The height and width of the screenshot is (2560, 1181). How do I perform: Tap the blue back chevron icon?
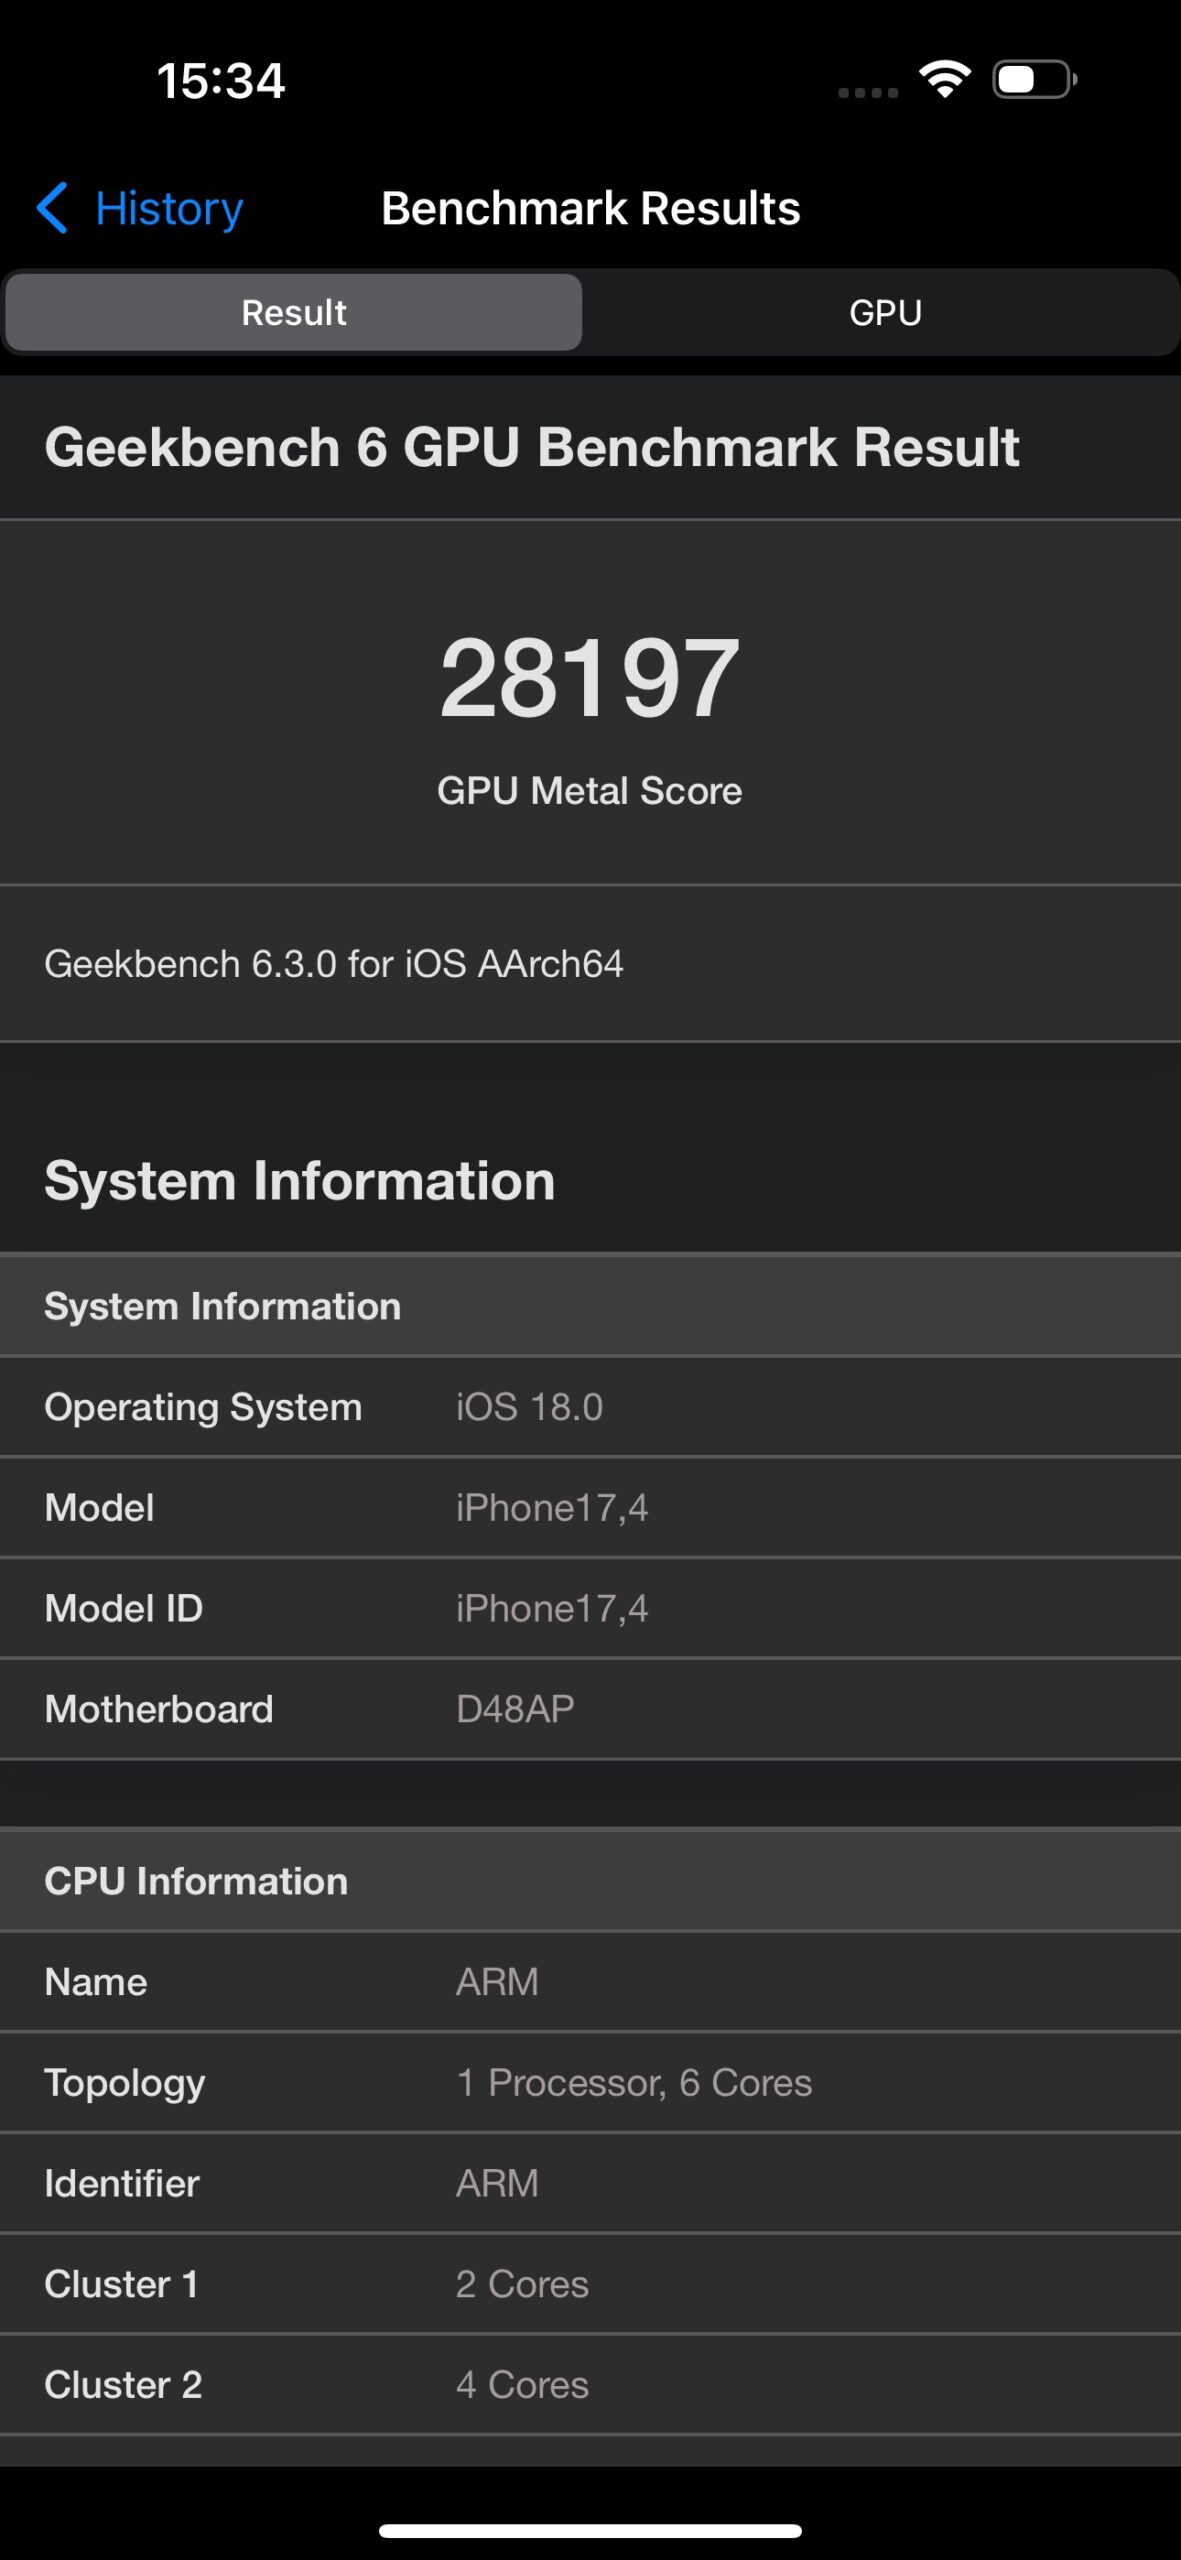tap(52, 208)
